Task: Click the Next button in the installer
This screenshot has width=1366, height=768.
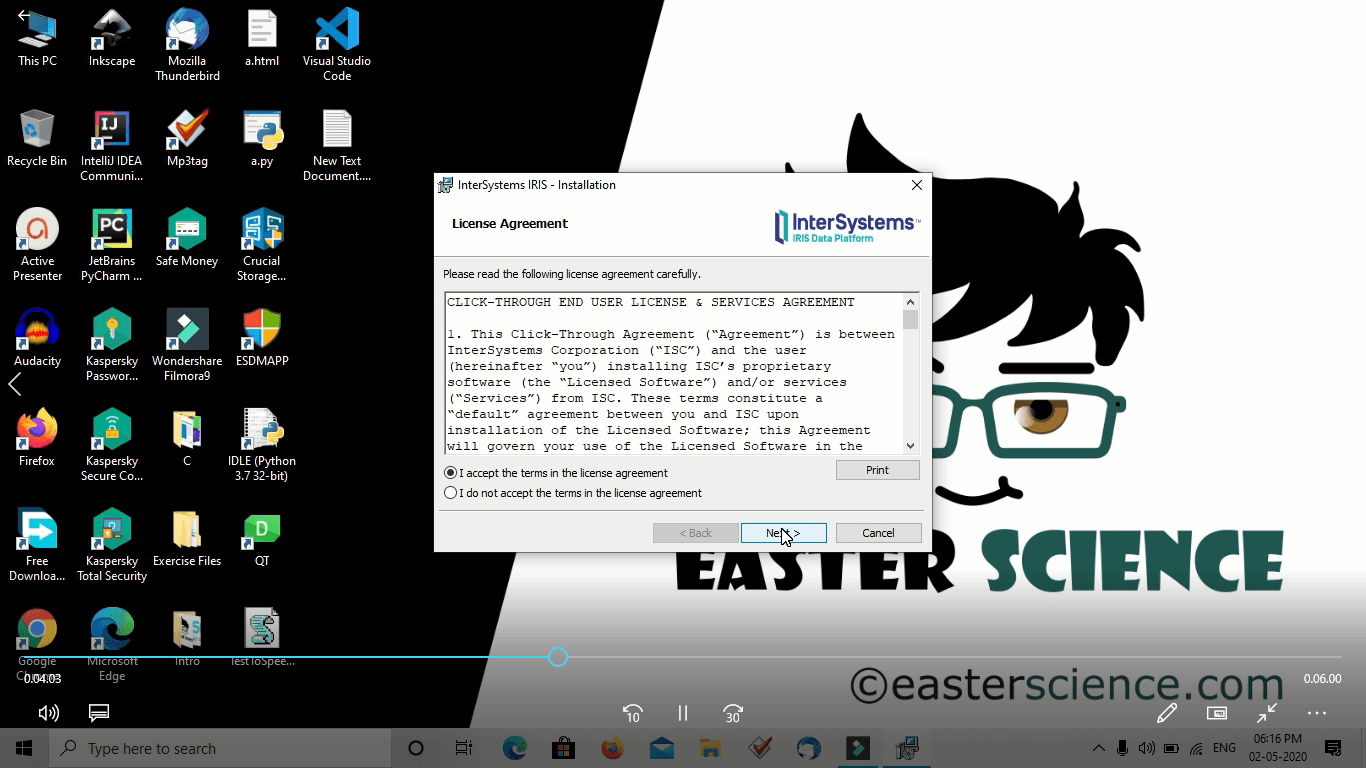Action: point(784,533)
